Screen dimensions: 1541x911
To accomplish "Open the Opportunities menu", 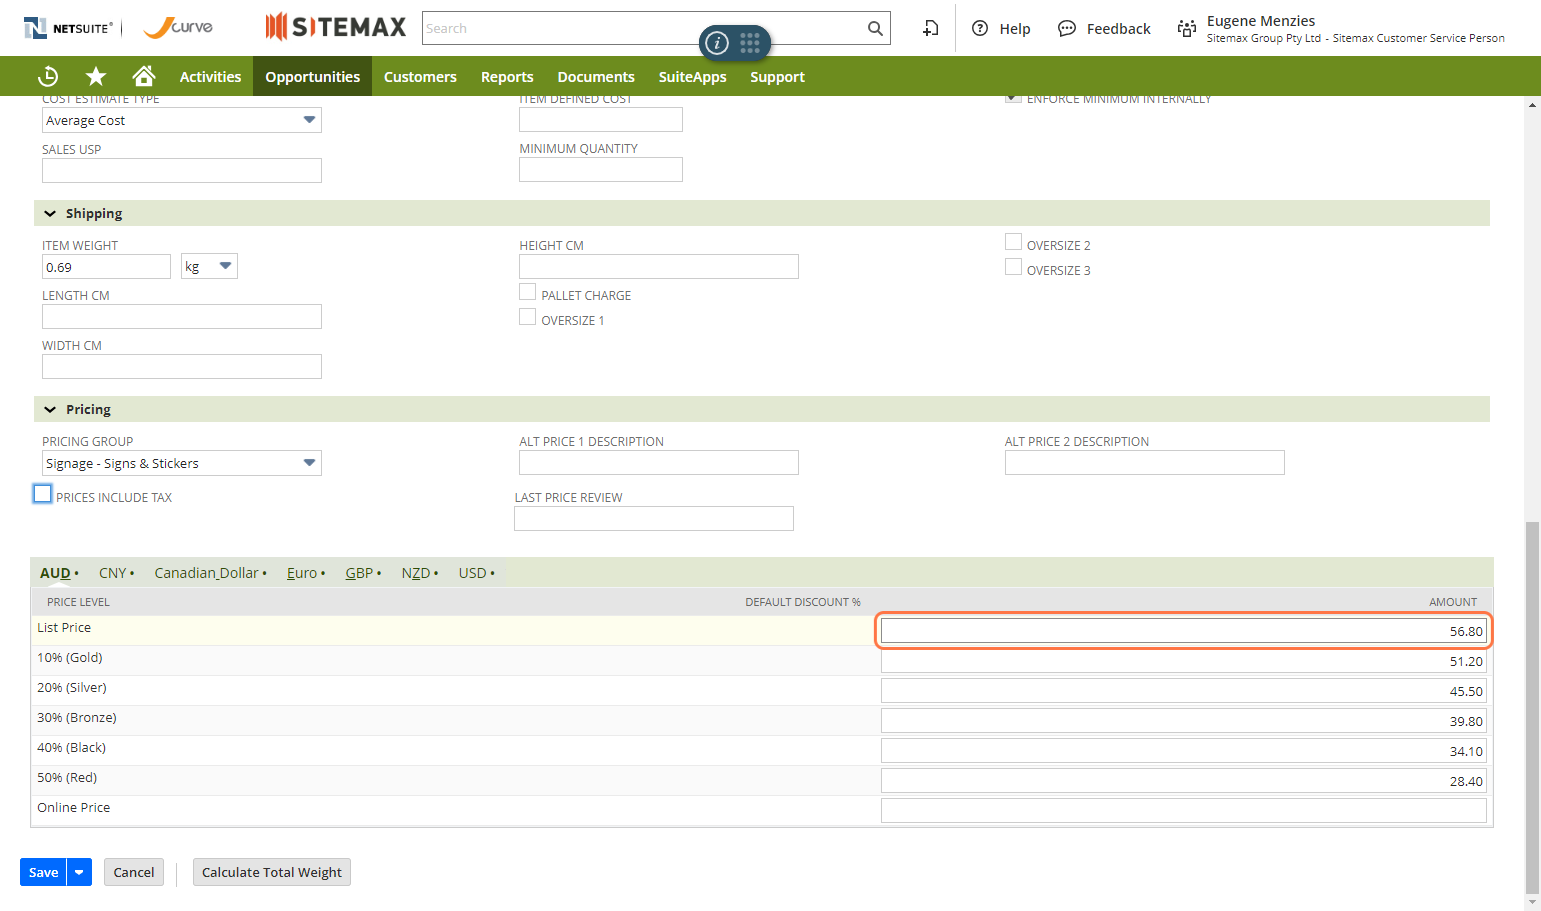I will 312,76.
